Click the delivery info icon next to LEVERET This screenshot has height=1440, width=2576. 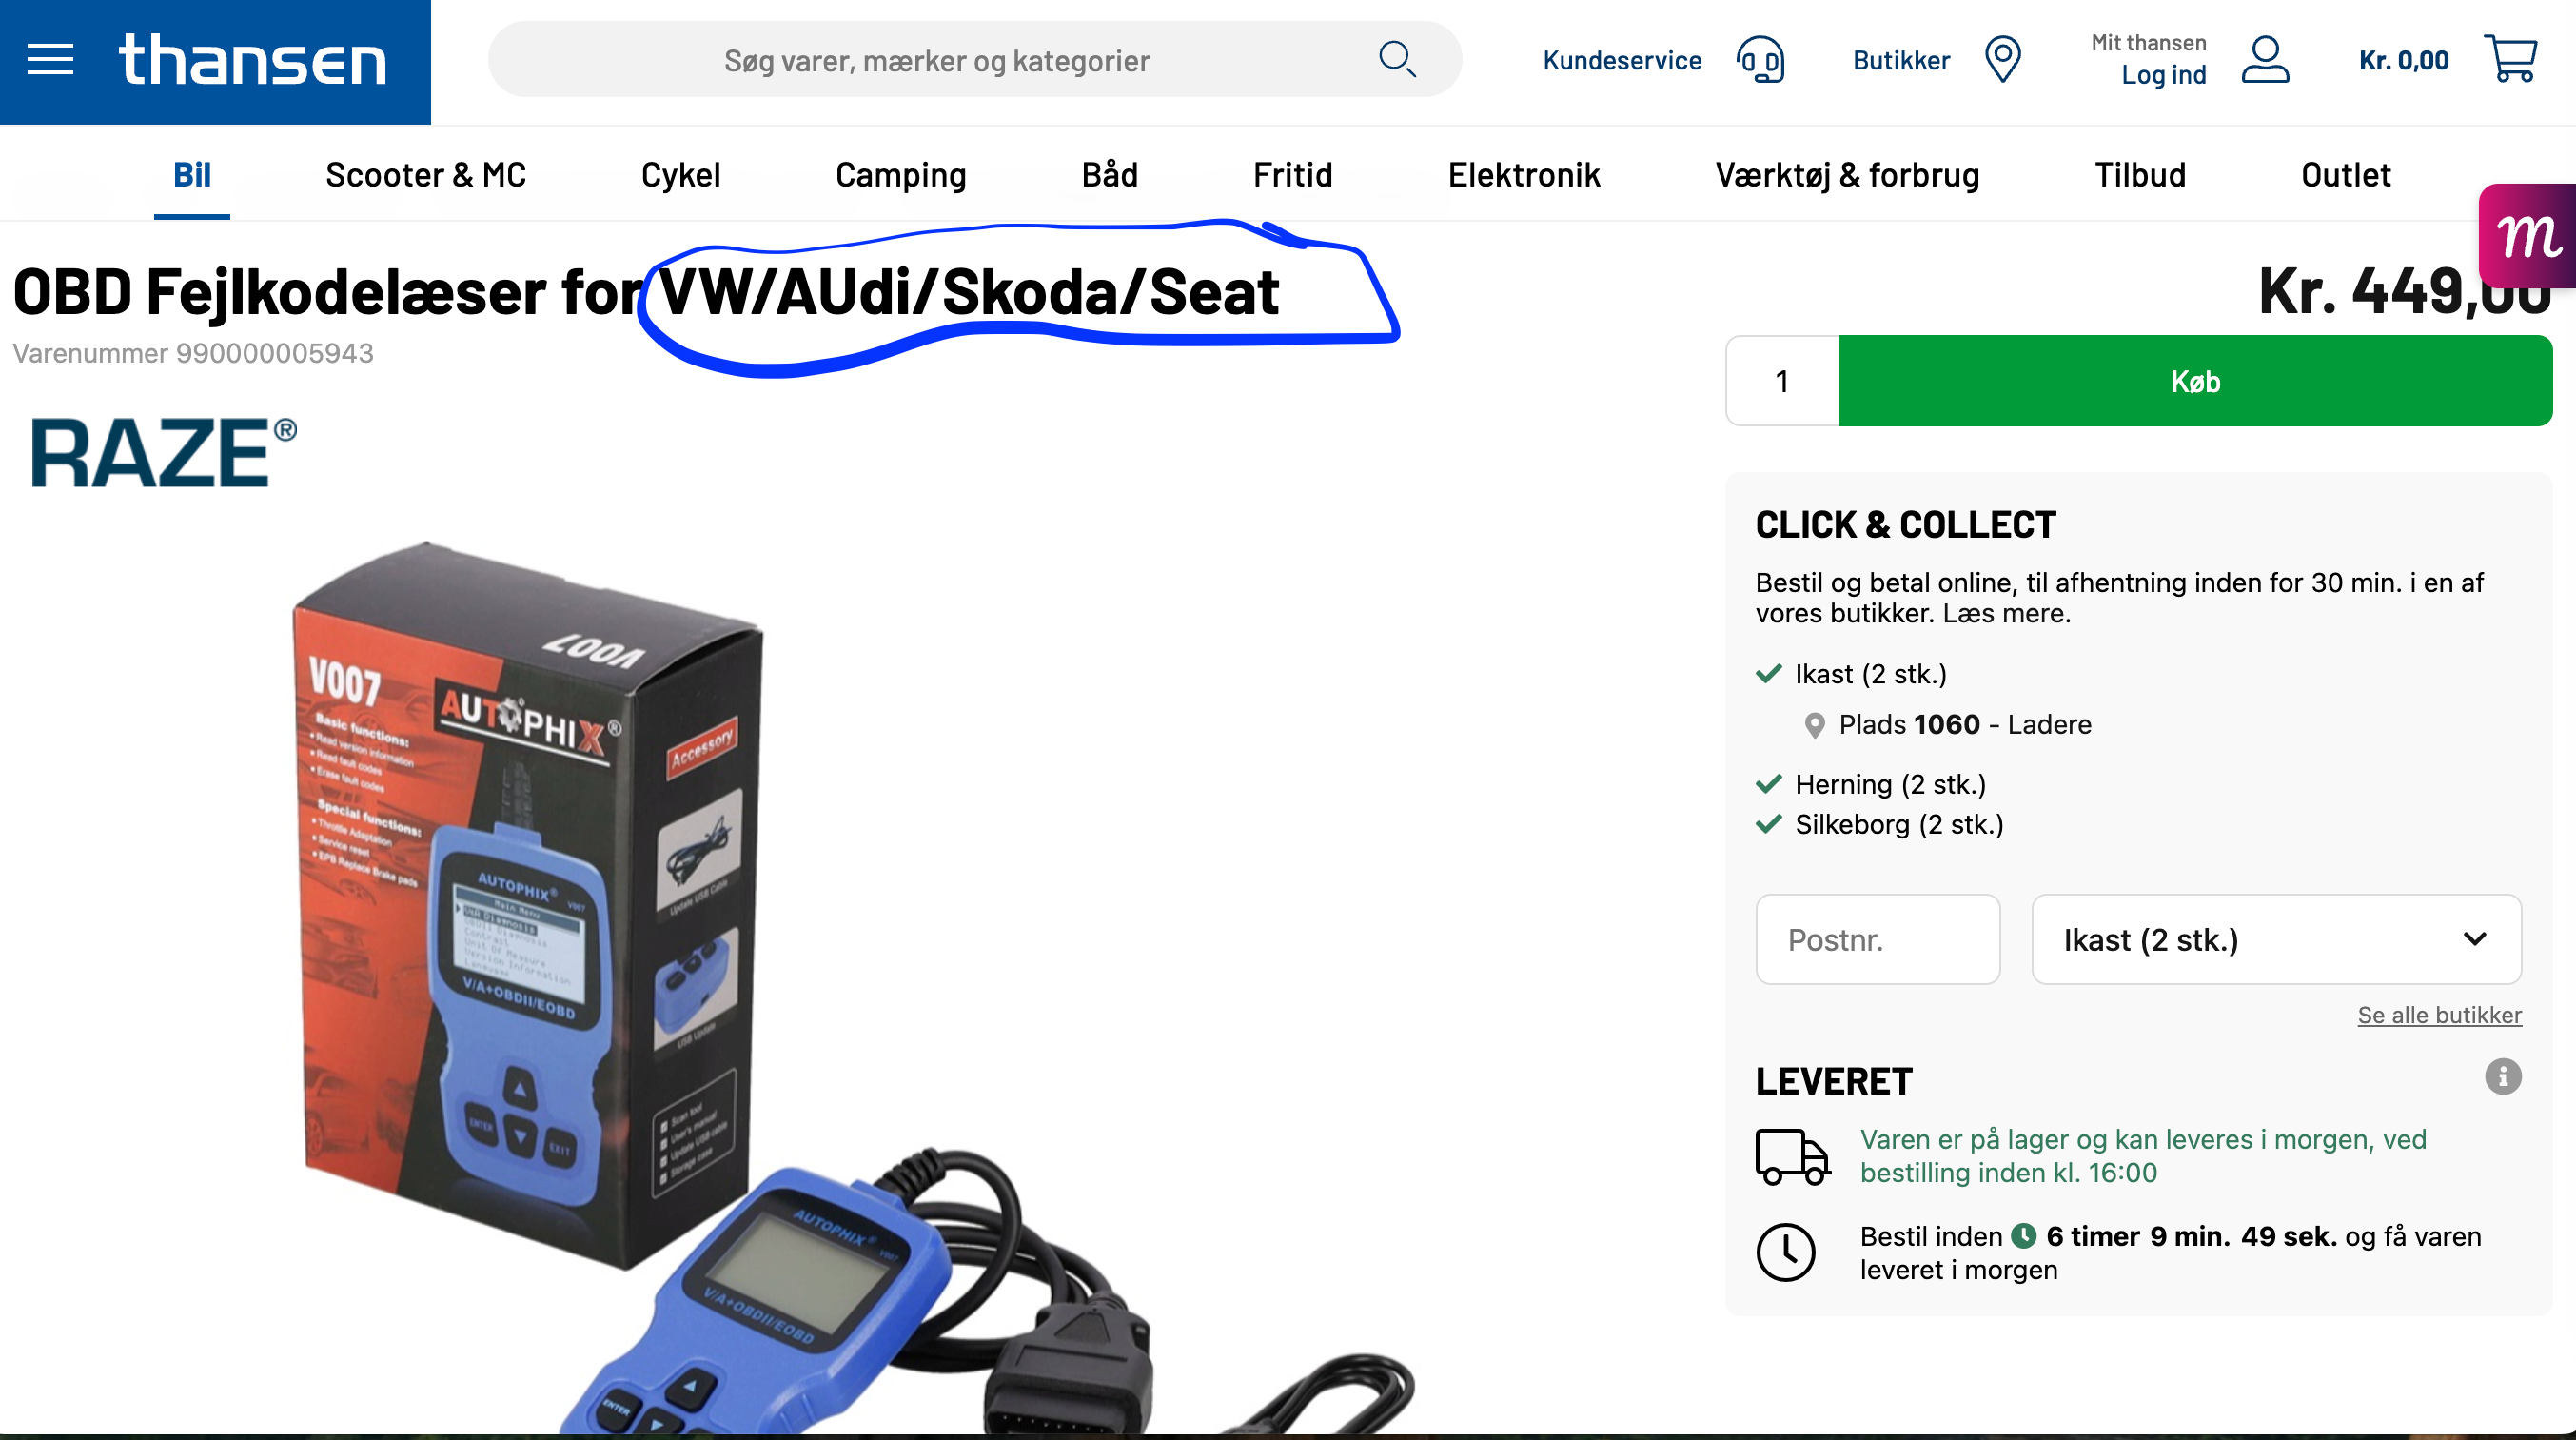click(2503, 1077)
